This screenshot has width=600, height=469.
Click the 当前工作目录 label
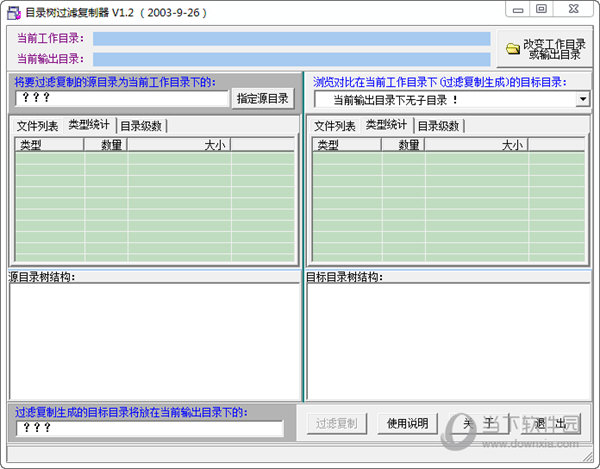(x=50, y=38)
